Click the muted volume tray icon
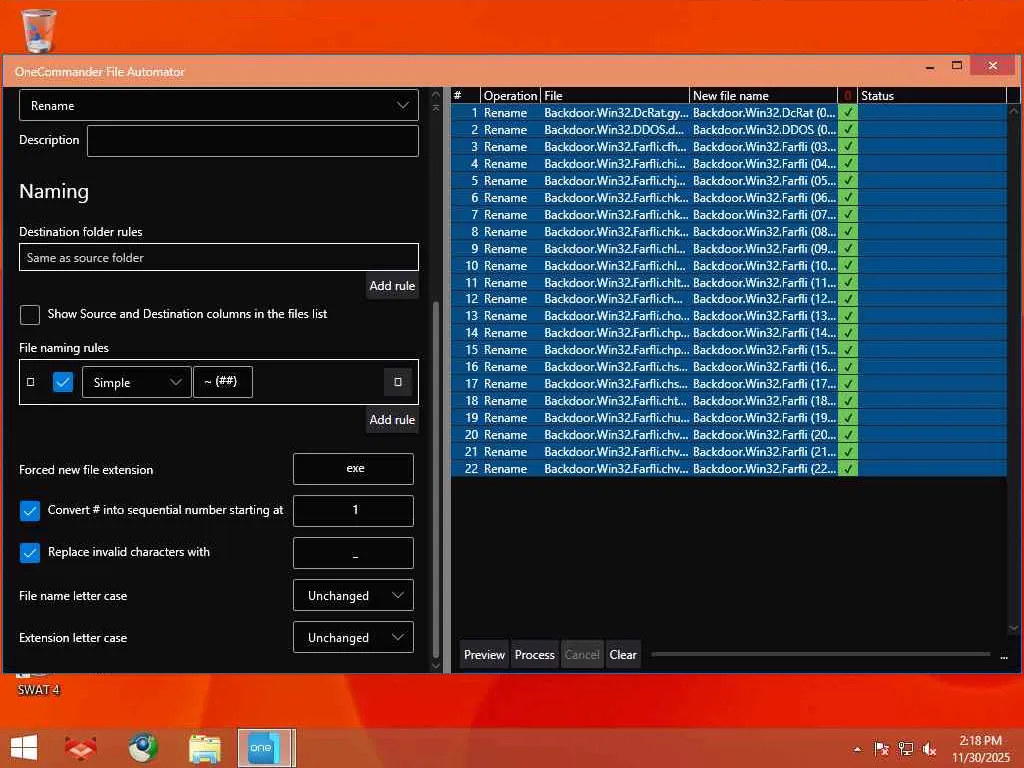This screenshot has width=1024, height=768. pos(929,748)
